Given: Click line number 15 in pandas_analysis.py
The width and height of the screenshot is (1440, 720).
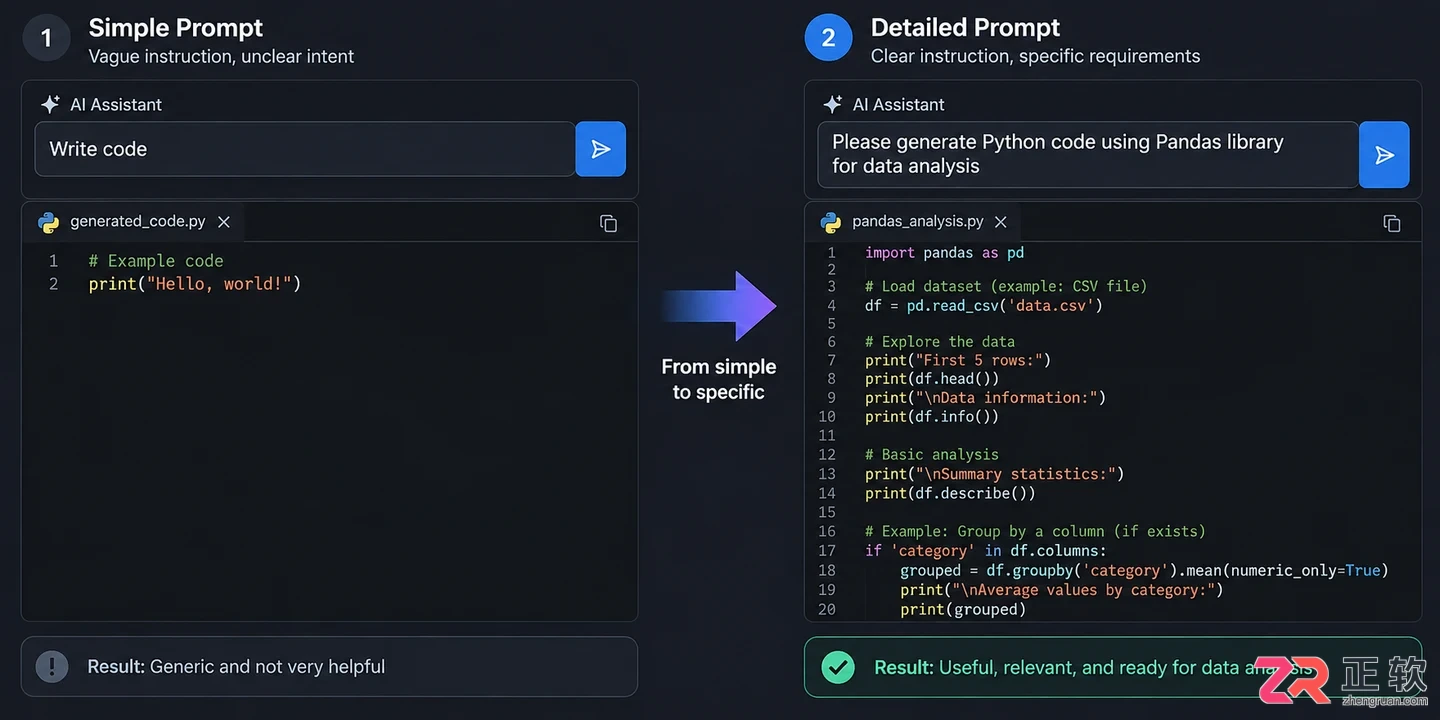Looking at the screenshot, I should (826, 512).
